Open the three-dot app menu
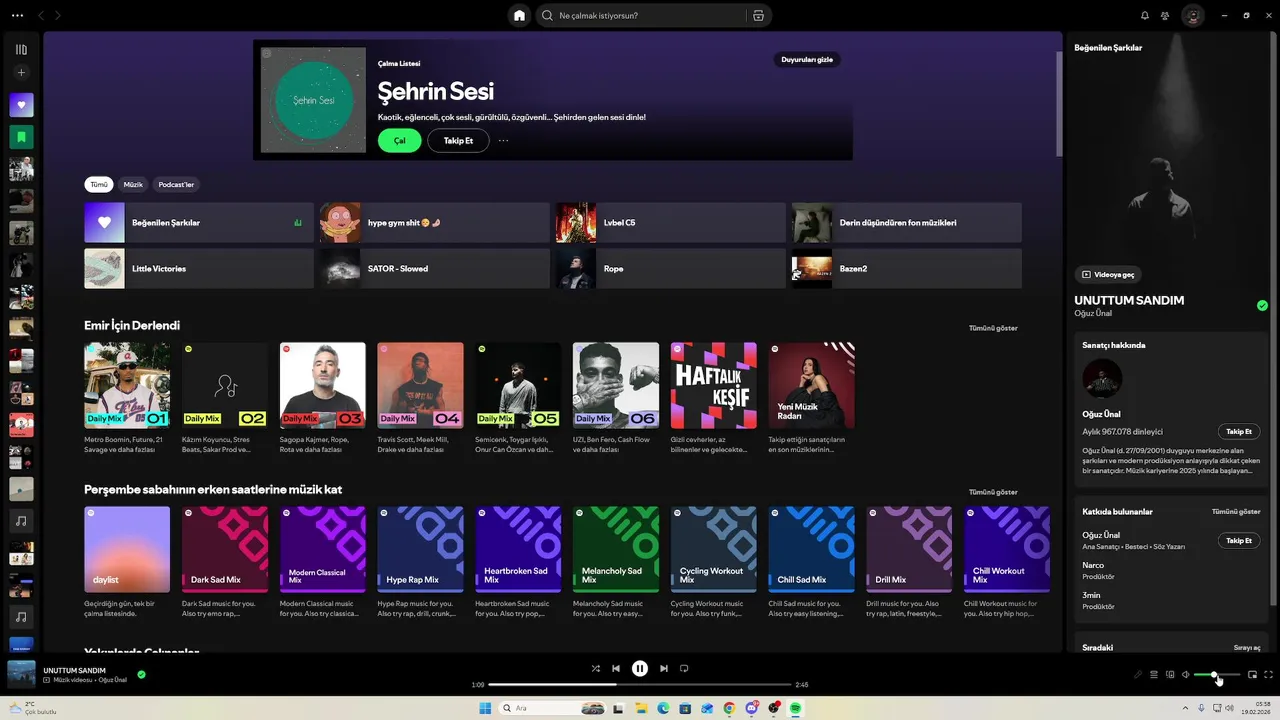This screenshot has width=1280, height=720. point(17,16)
